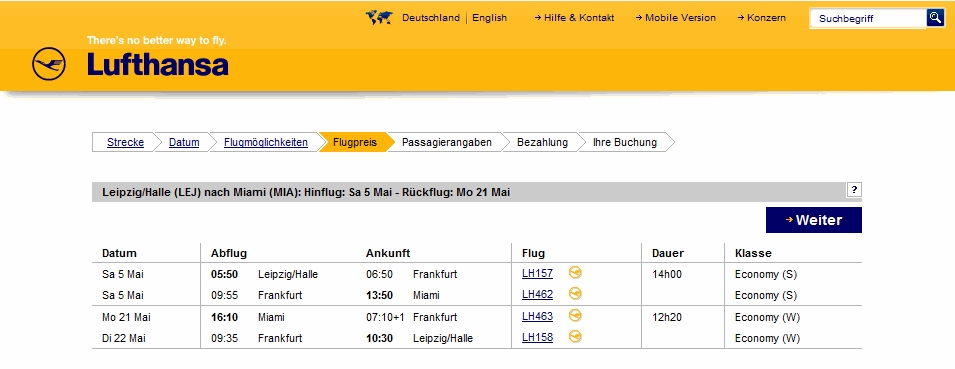Switch language to English
This screenshot has height=369, width=955.
[x=489, y=18]
